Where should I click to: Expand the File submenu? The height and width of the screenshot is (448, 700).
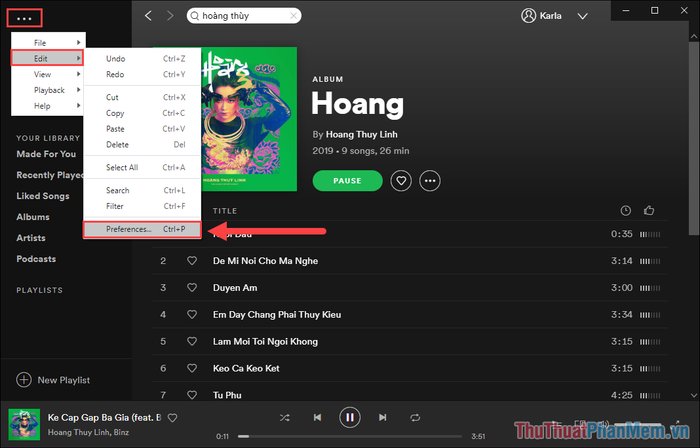coord(48,43)
